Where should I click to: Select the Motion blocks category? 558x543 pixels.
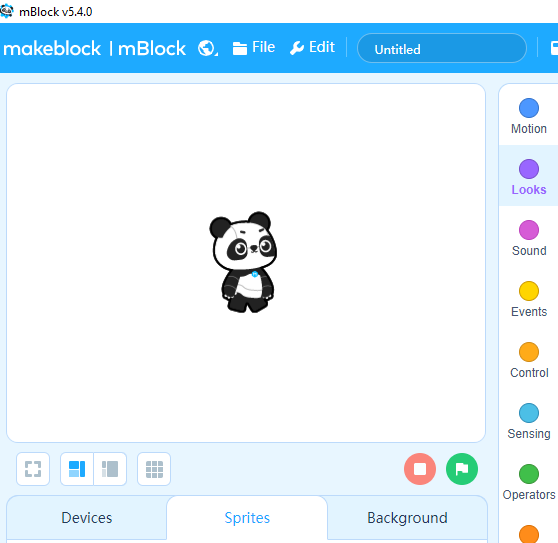point(528,116)
